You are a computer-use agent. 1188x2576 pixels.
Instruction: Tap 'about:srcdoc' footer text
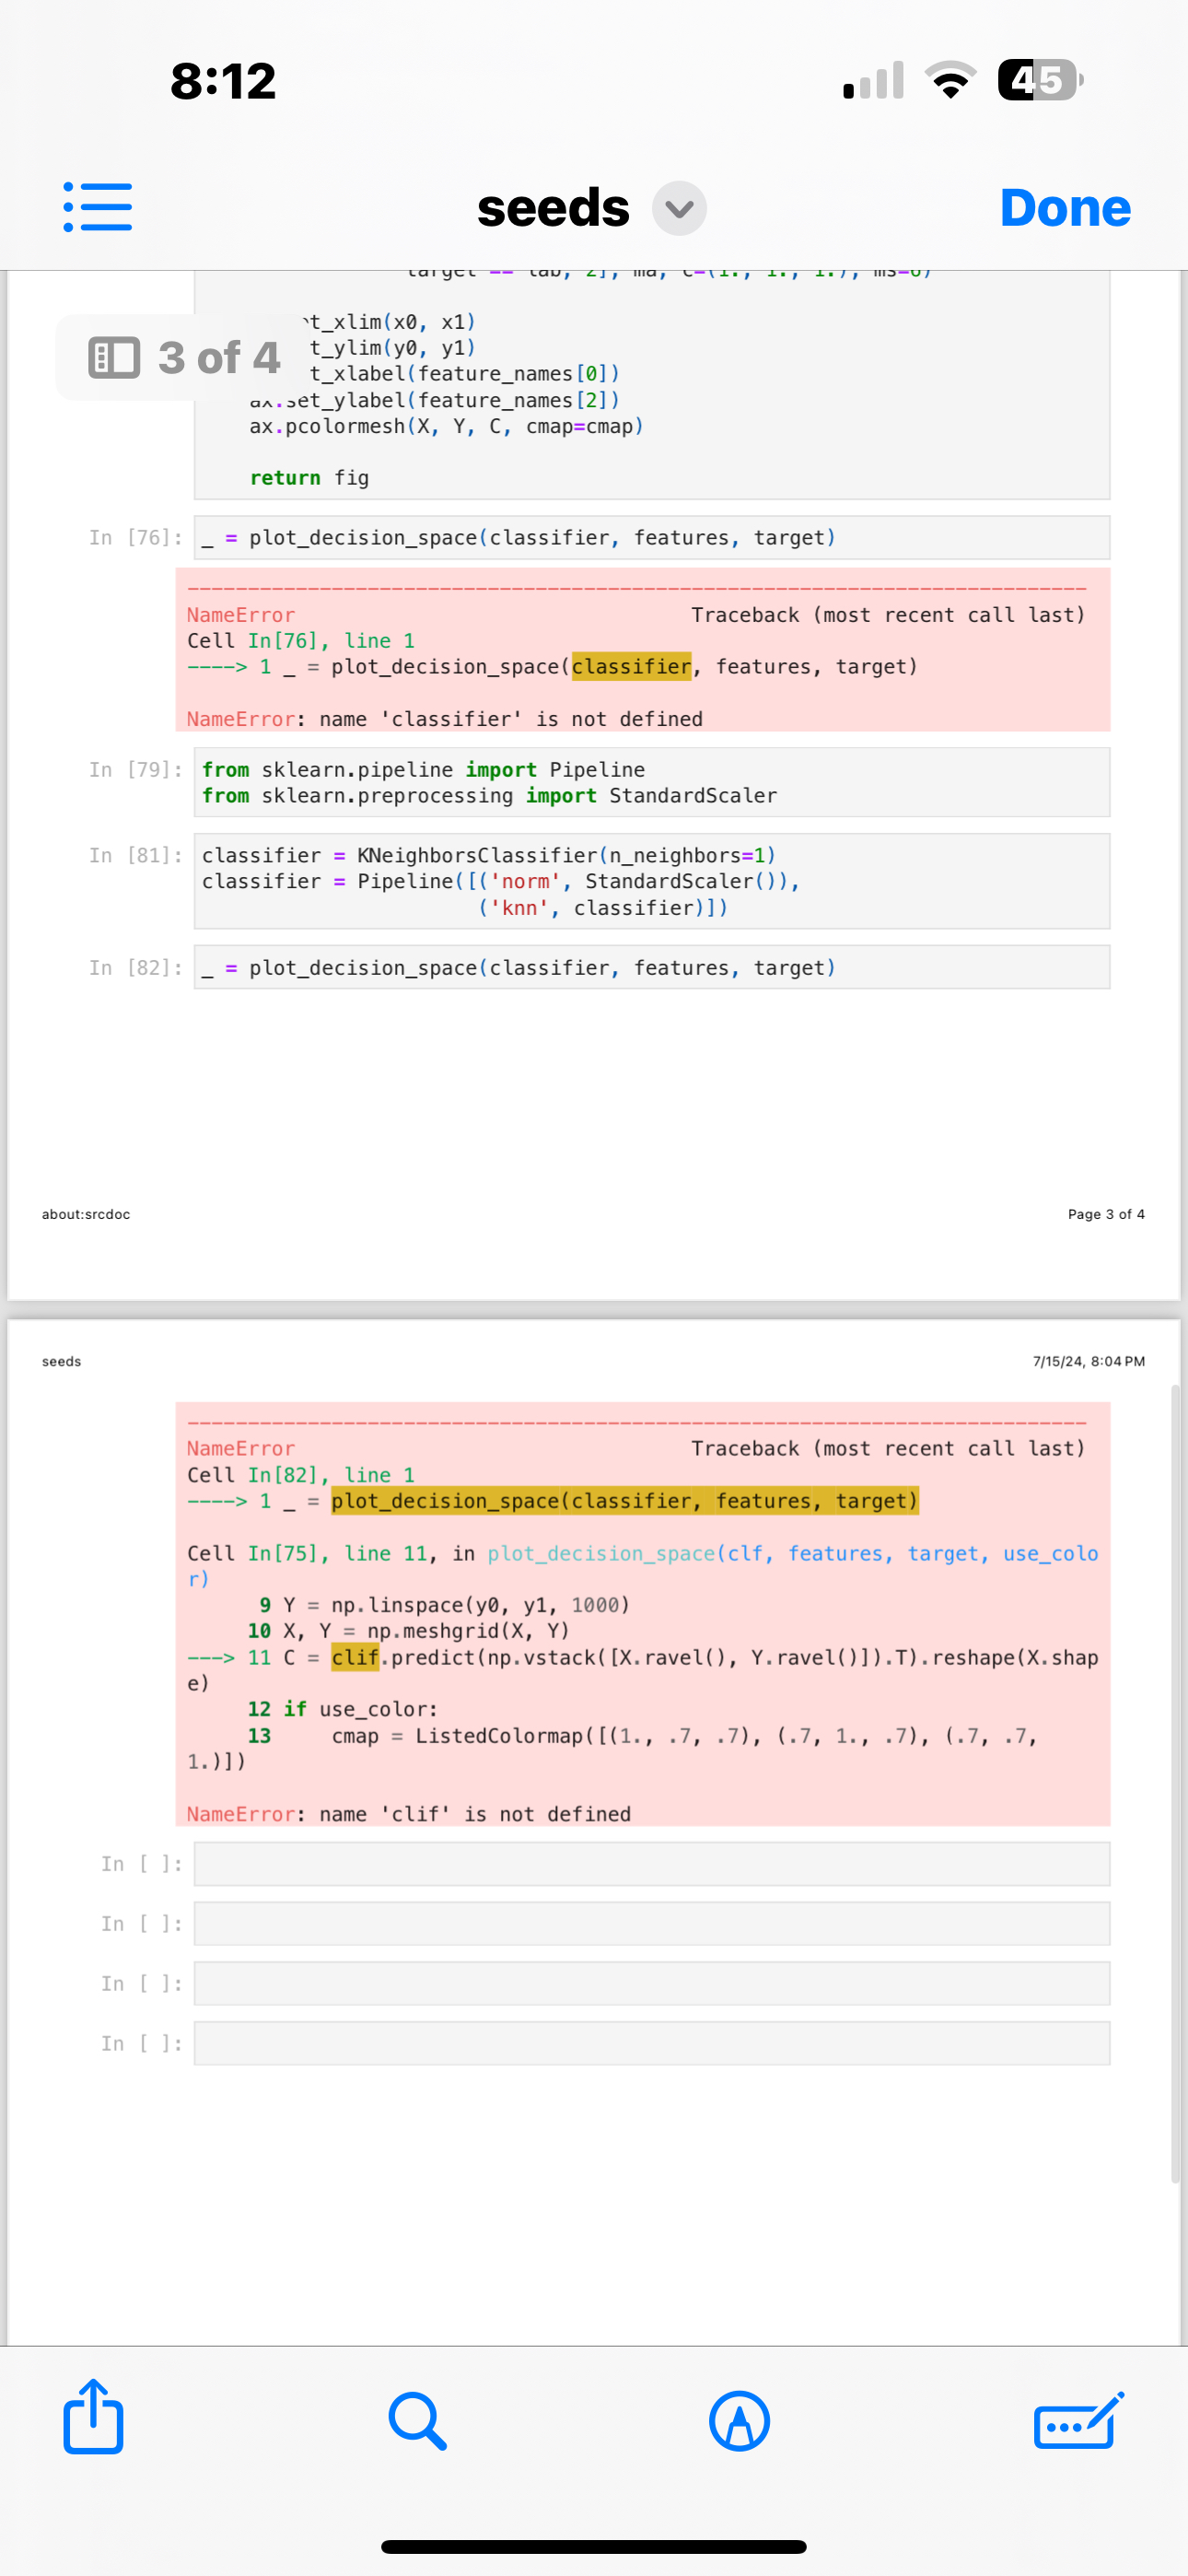click(x=86, y=1214)
